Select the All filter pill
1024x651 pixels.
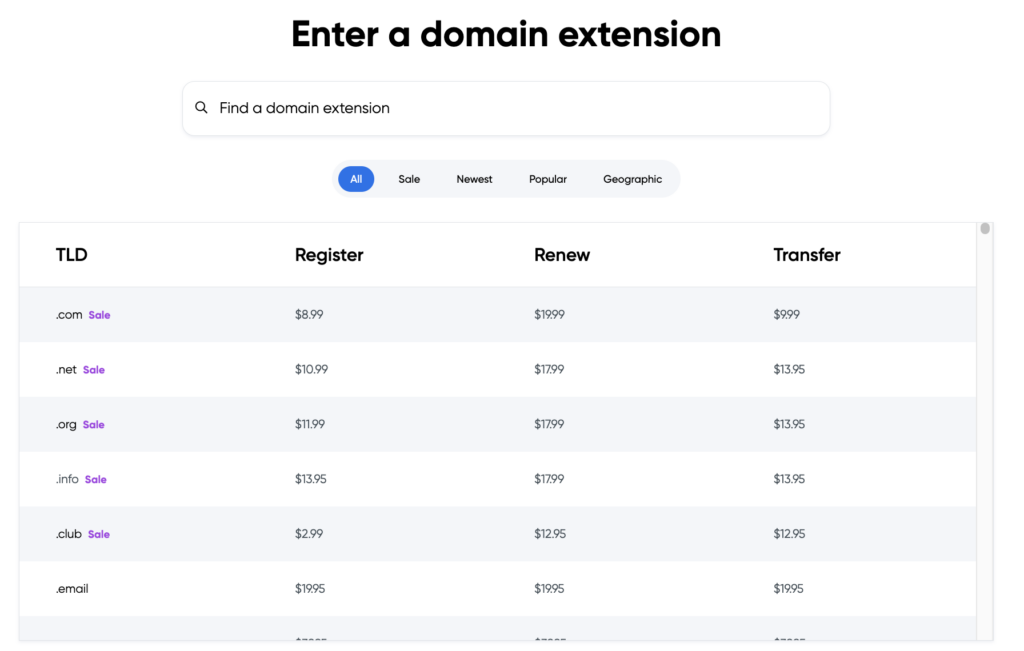[356, 179]
